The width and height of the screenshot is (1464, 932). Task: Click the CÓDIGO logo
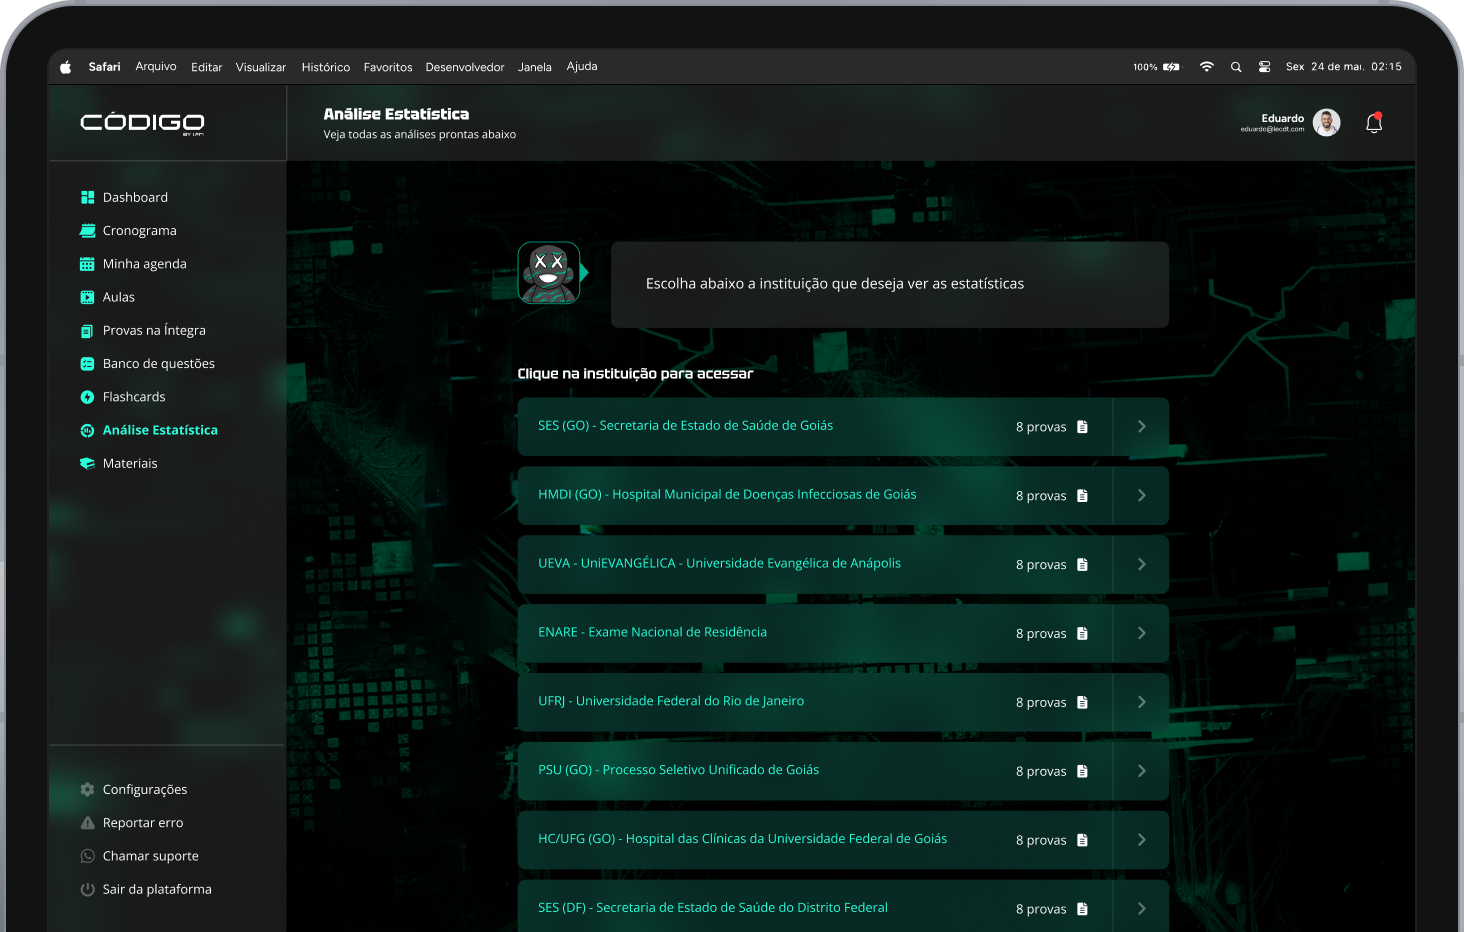pos(142,123)
